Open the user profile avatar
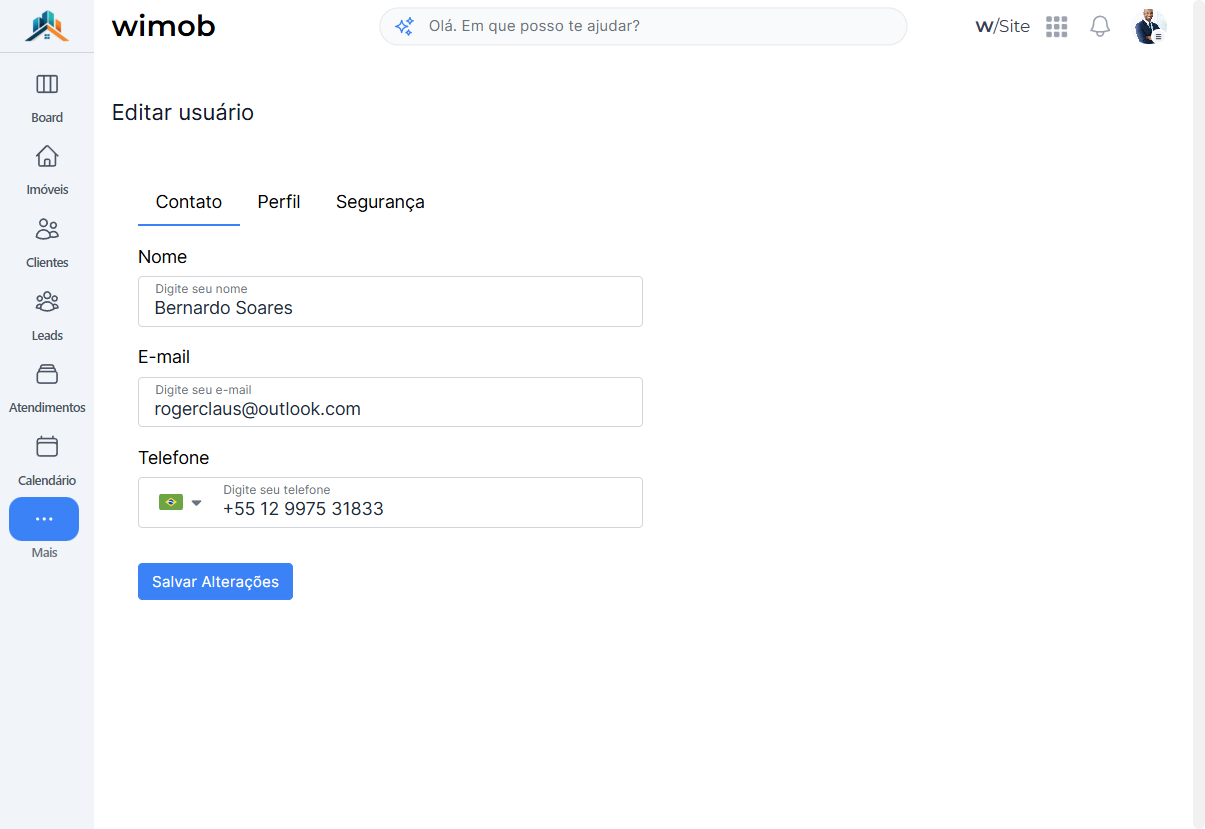 click(1150, 27)
